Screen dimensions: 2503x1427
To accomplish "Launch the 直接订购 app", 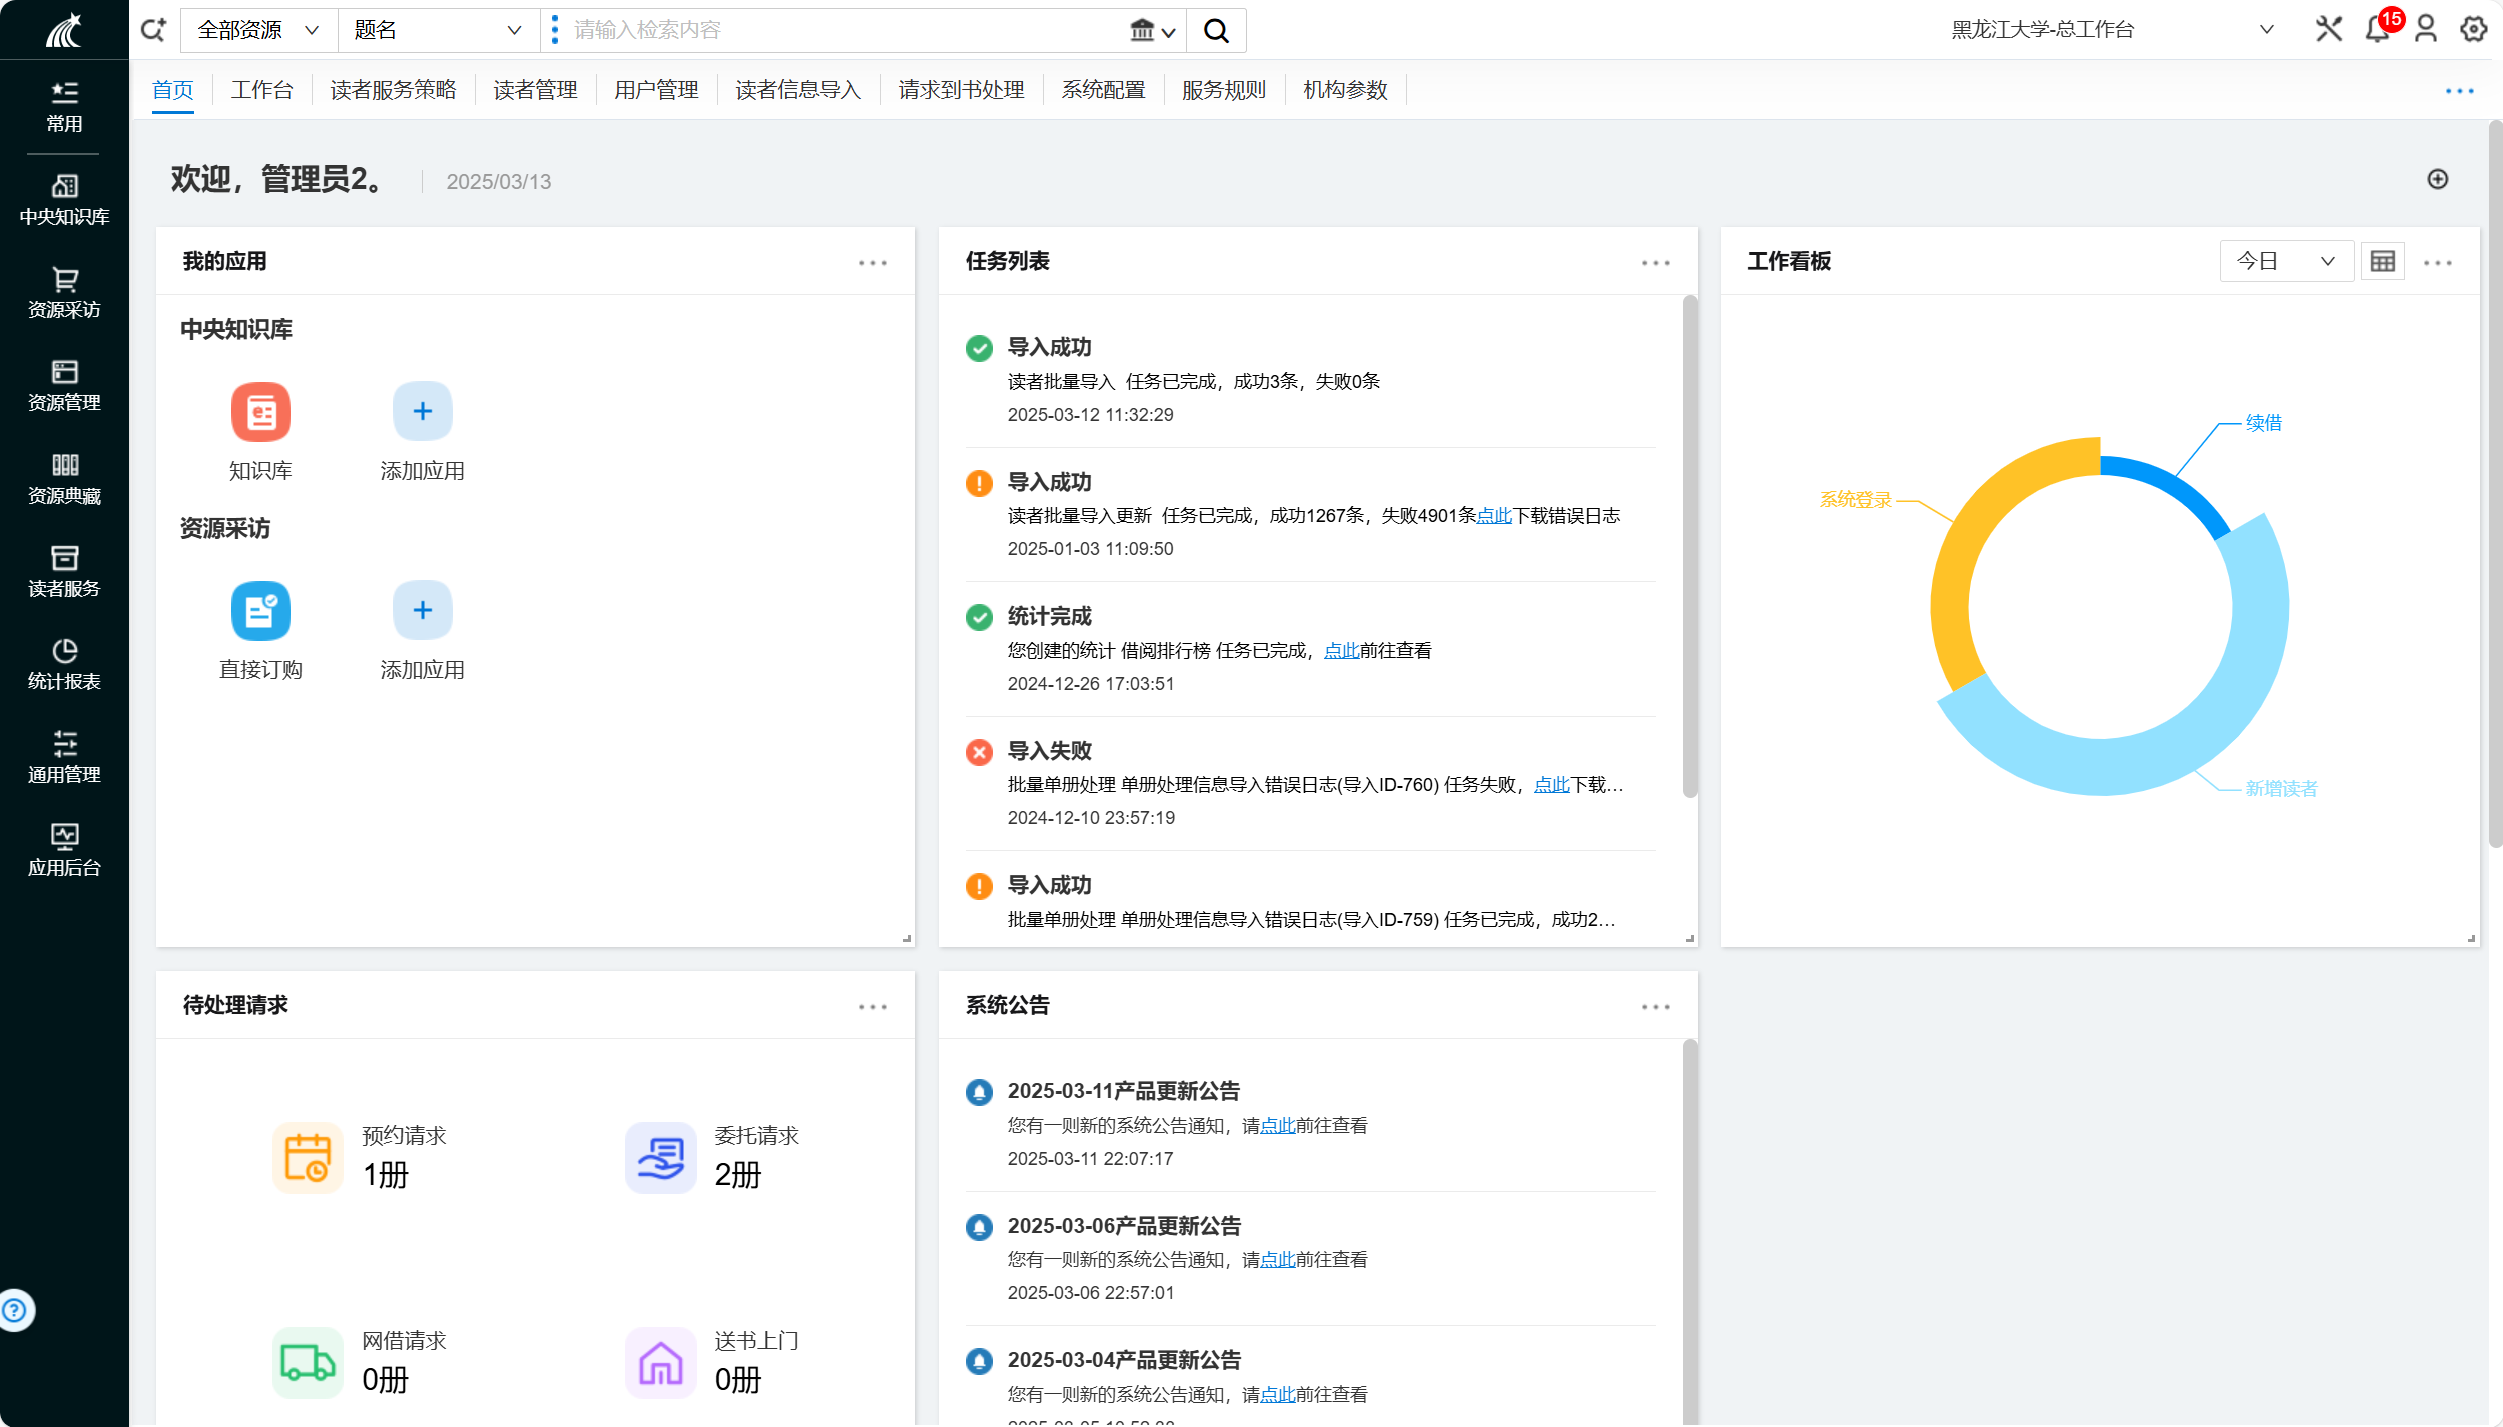I will click(x=260, y=611).
